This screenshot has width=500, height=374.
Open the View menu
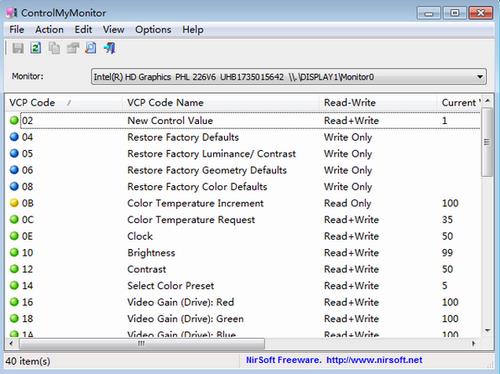tap(113, 30)
